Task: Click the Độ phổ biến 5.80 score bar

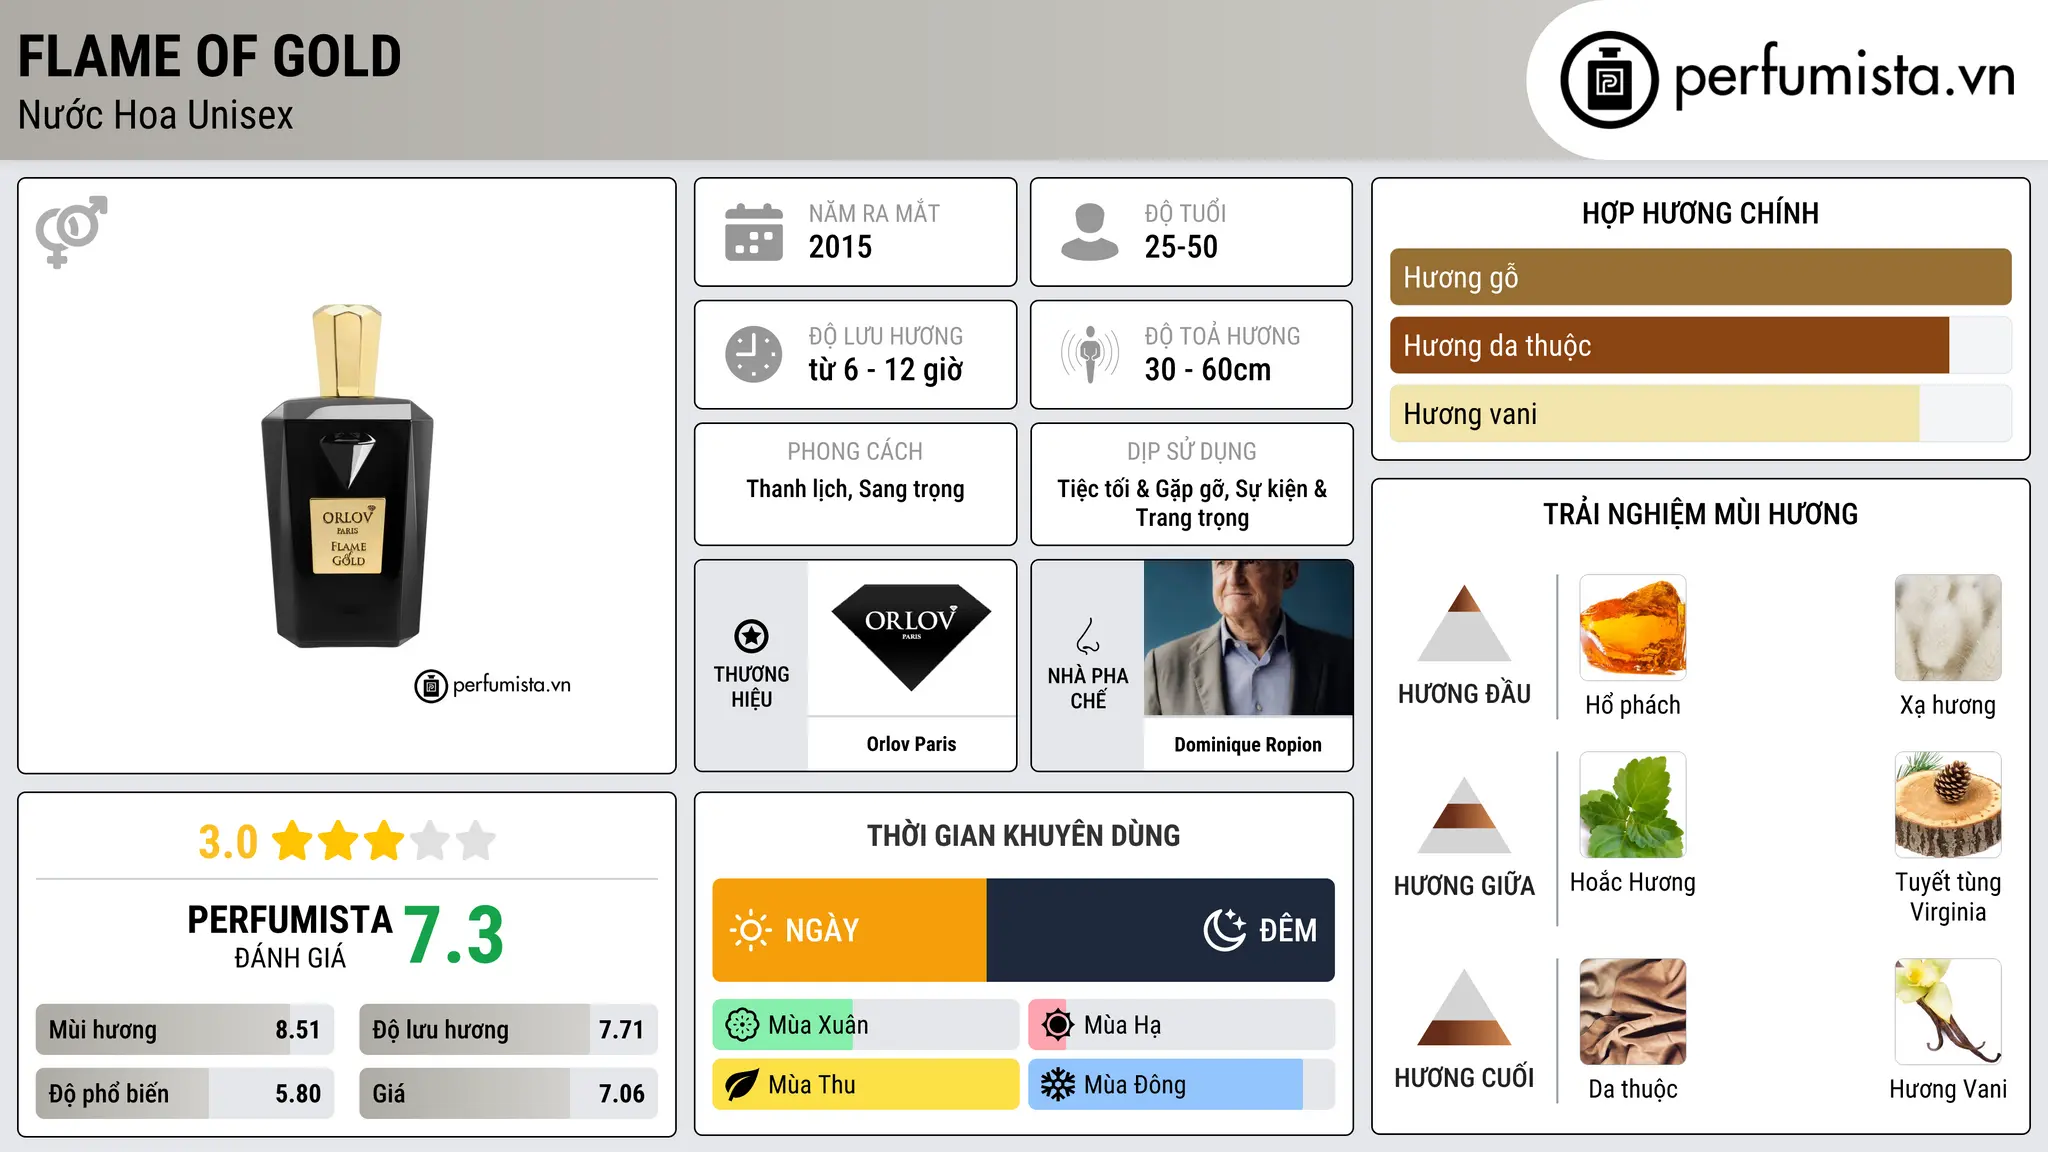Action: pos(185,1093)
